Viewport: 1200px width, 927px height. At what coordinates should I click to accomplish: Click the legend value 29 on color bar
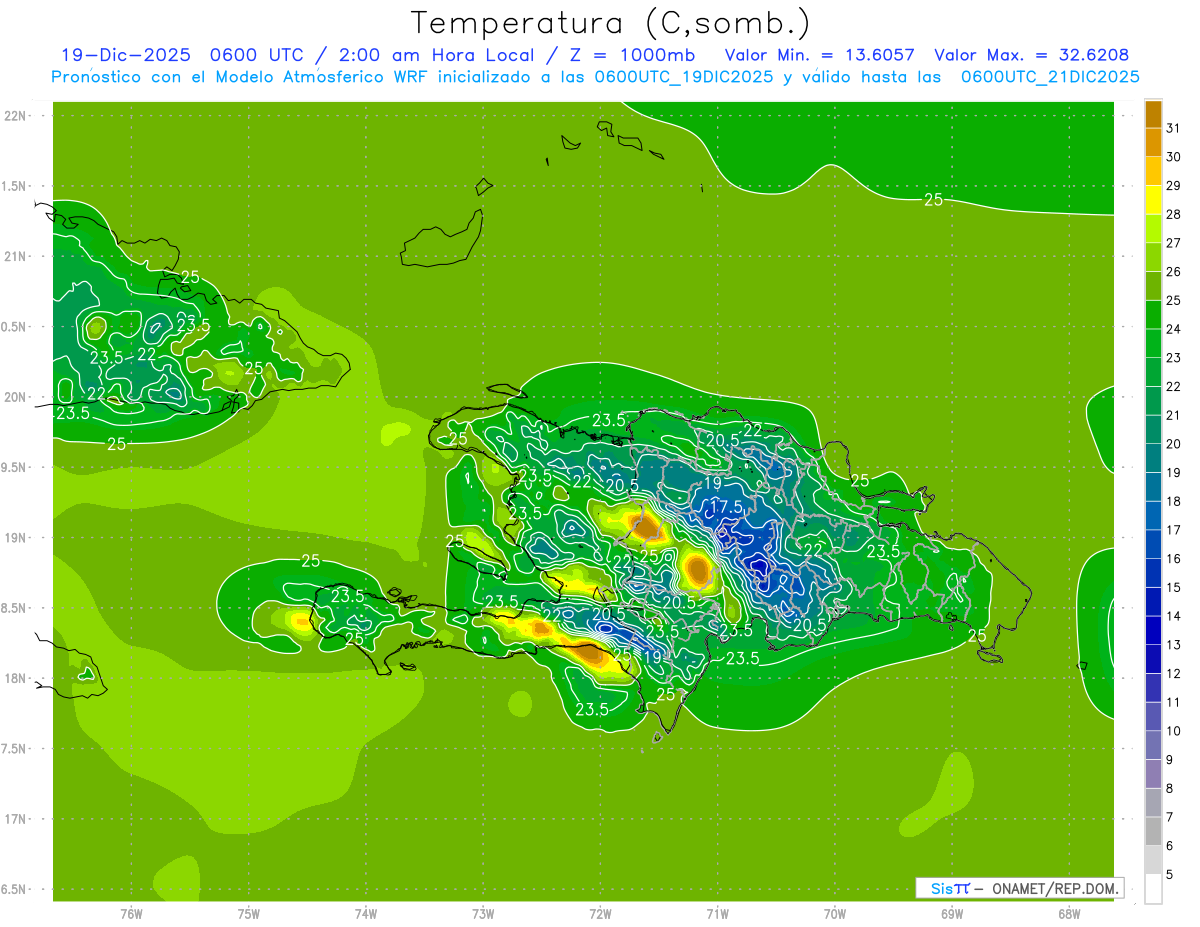tap(1174, 185)
